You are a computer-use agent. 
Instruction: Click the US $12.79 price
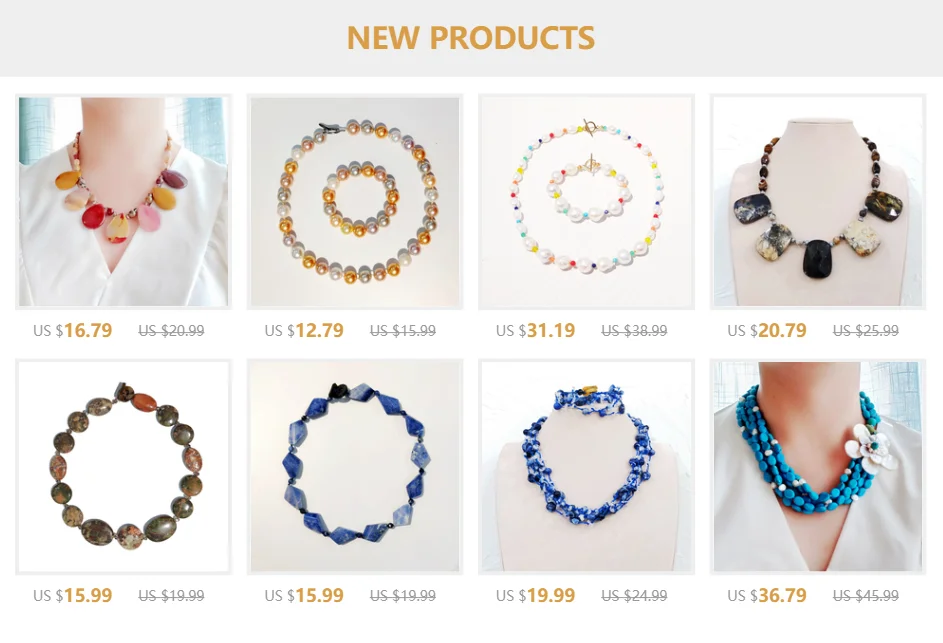[304, 330]
